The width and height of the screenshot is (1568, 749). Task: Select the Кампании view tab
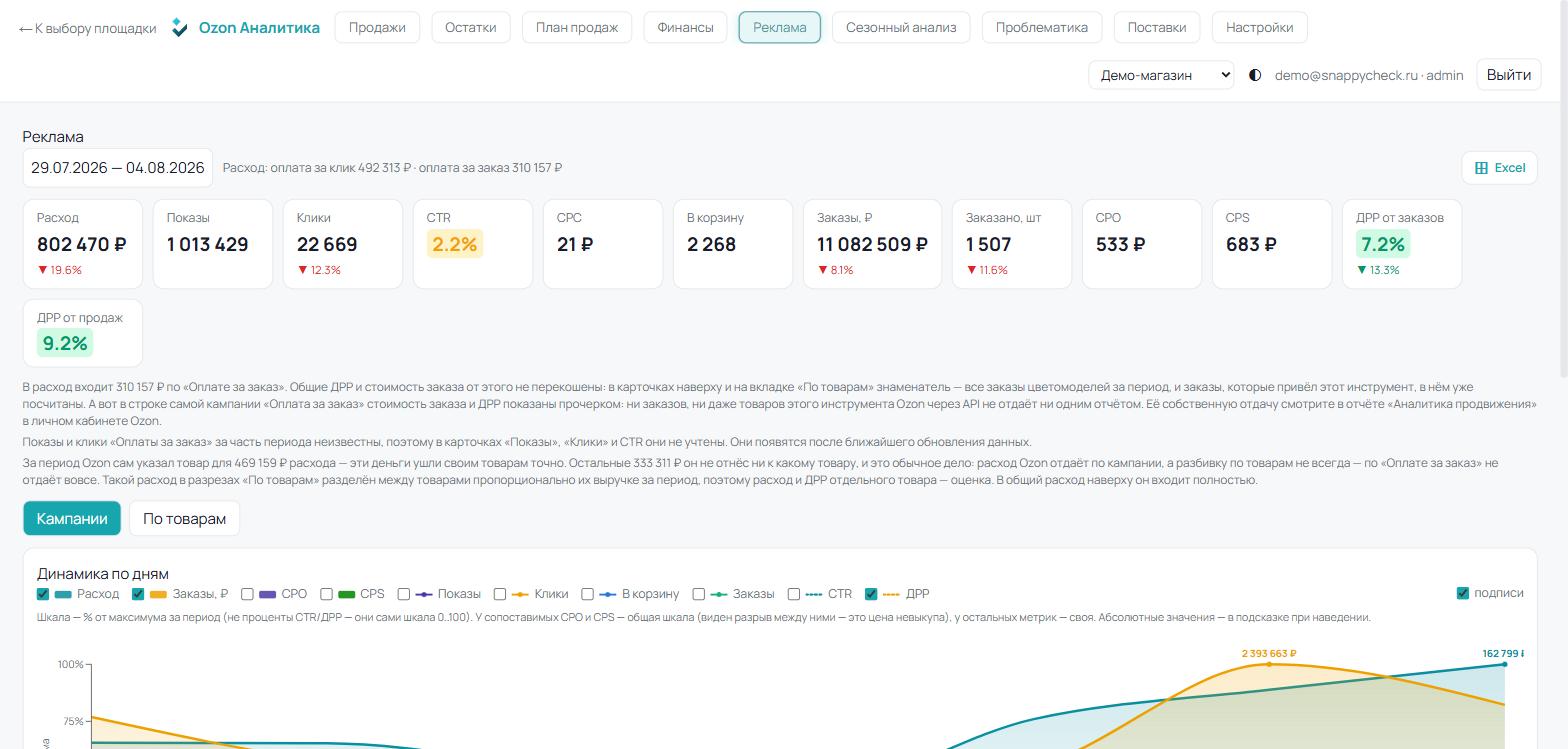pos(72,518)
